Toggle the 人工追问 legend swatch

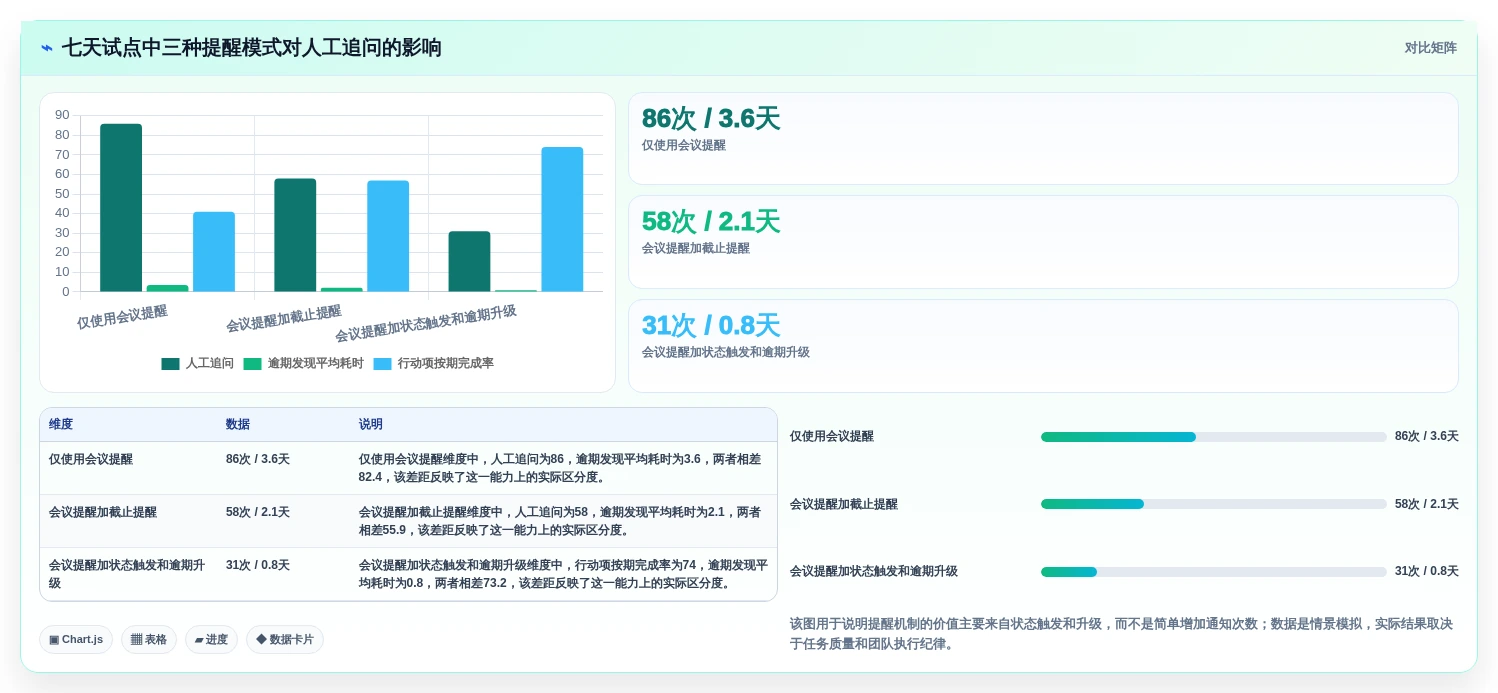[170, 364]
